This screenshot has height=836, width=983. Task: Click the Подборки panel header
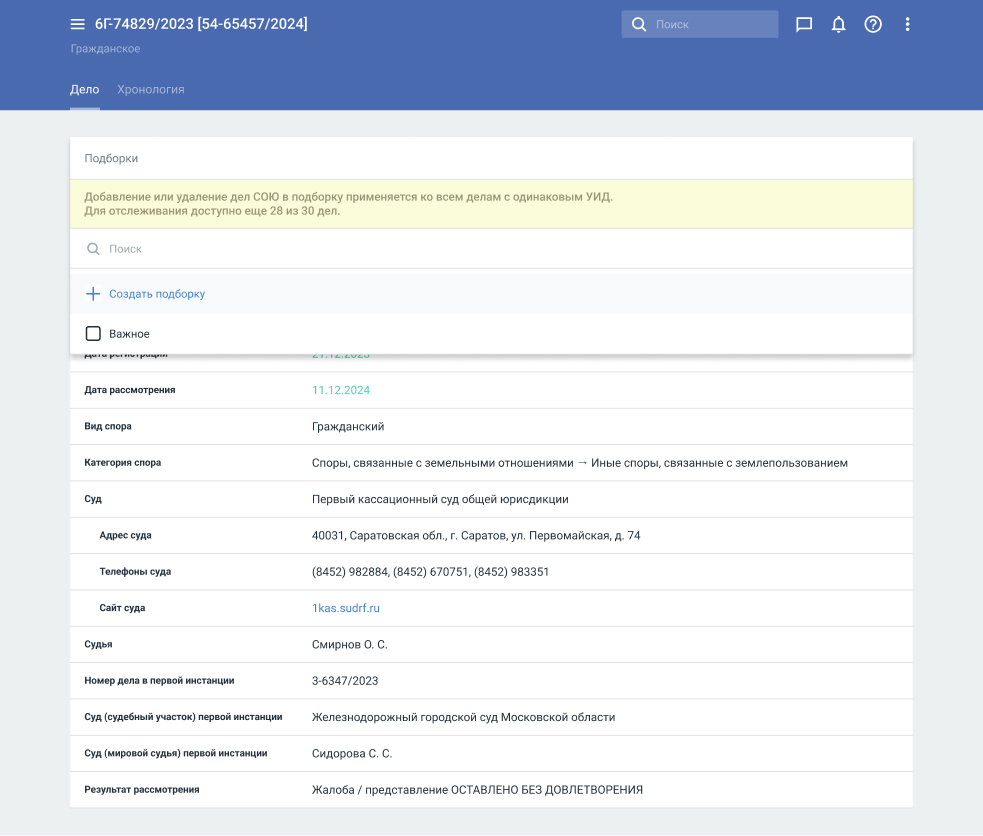pyautogui.click(x=111, y=158)
